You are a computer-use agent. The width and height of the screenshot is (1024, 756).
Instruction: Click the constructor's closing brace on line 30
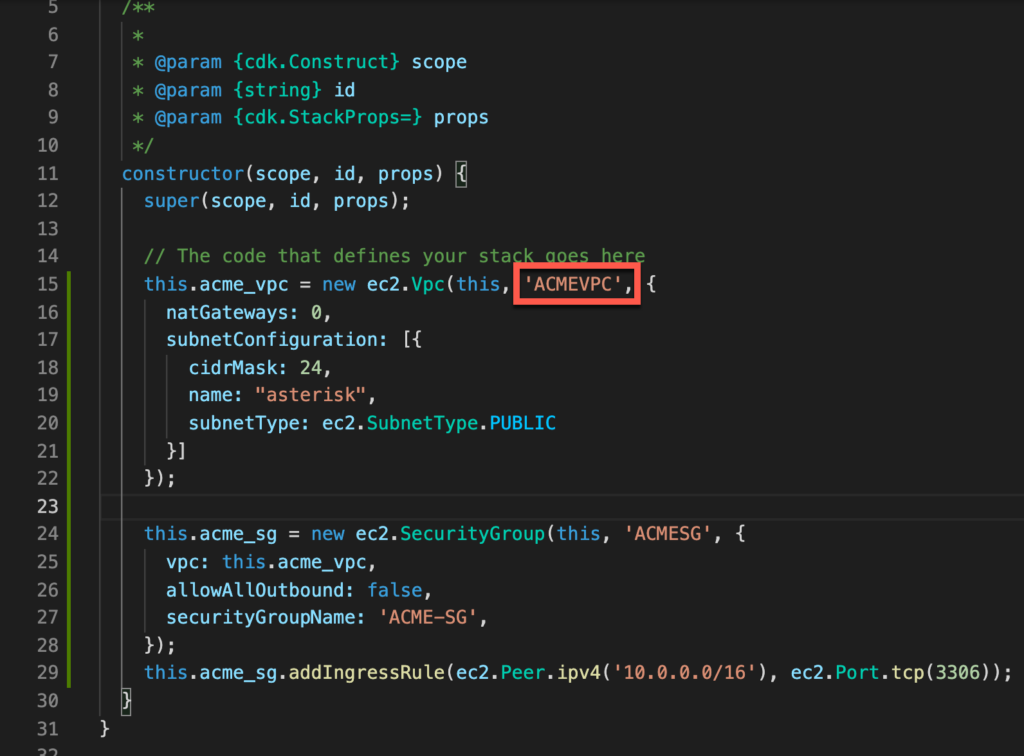tap(126, 701)
